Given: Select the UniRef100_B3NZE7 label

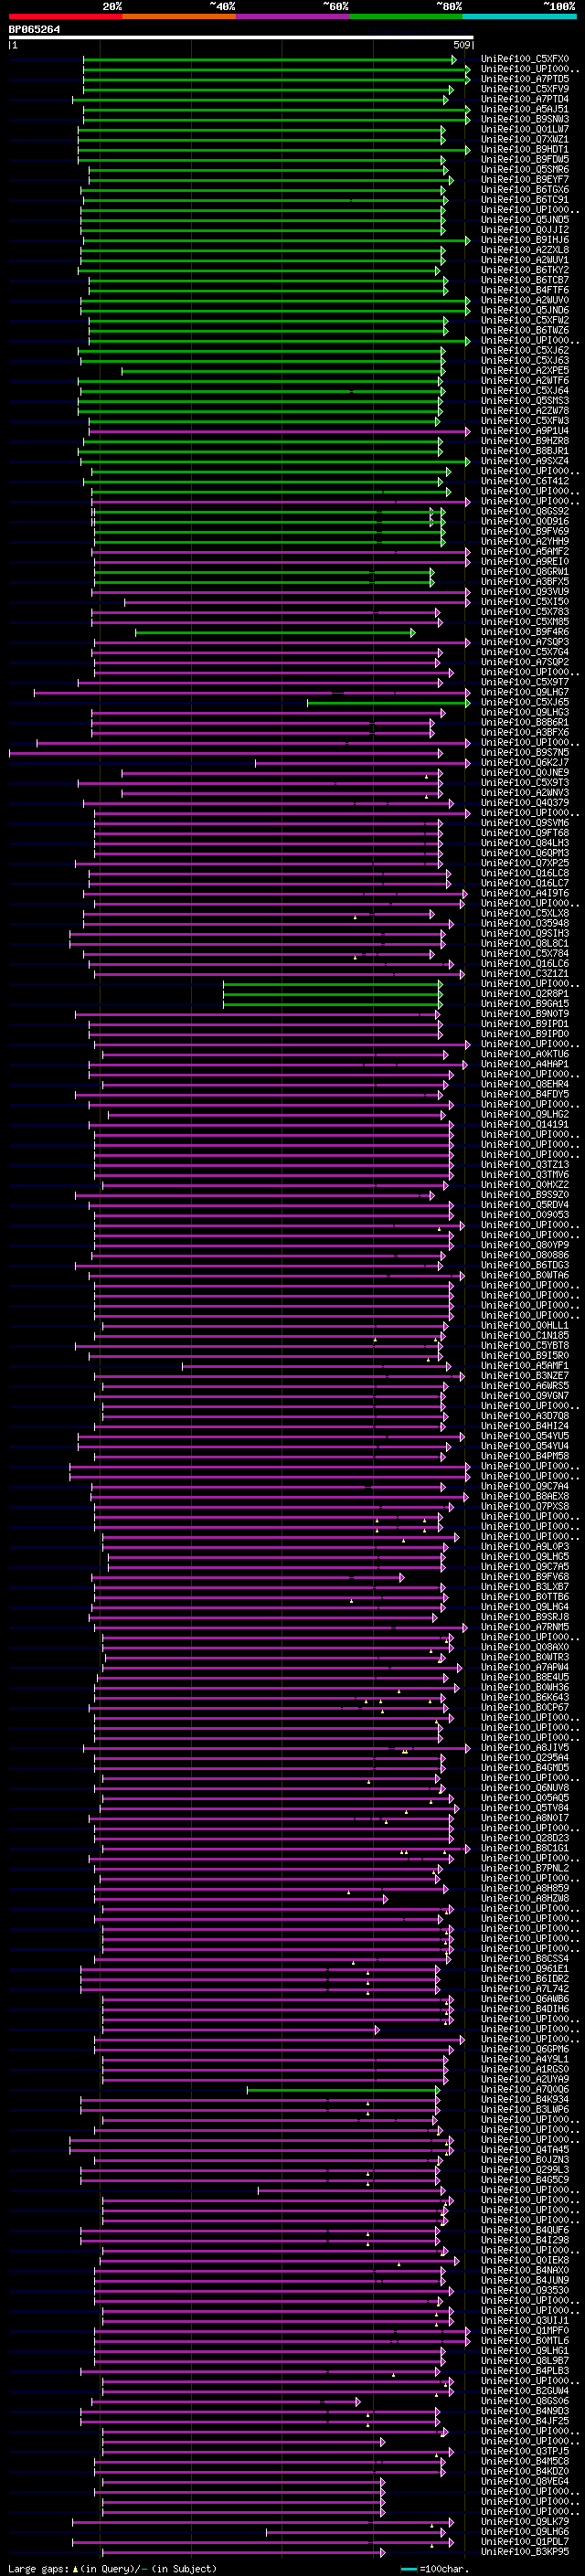Looking at the screenshot, I should click(x=525, y=1375).
